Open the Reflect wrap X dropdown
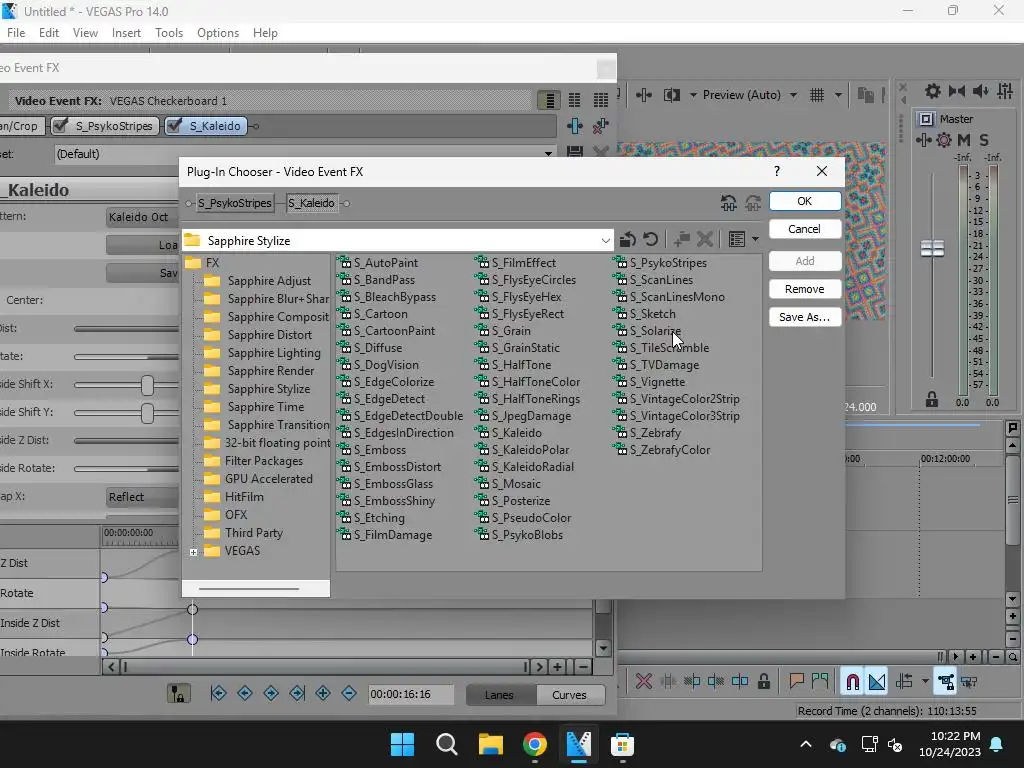The height and width of the screenshot is (768, 1024). coord(142,497)
